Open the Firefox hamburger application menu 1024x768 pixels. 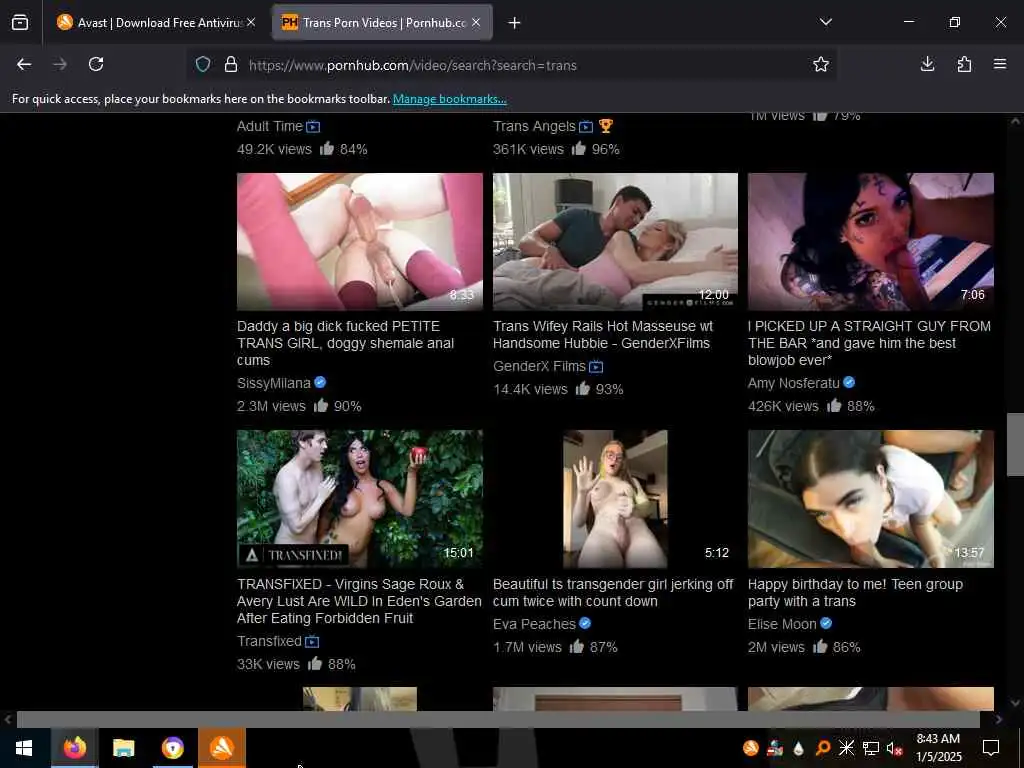click(1000, 64)
